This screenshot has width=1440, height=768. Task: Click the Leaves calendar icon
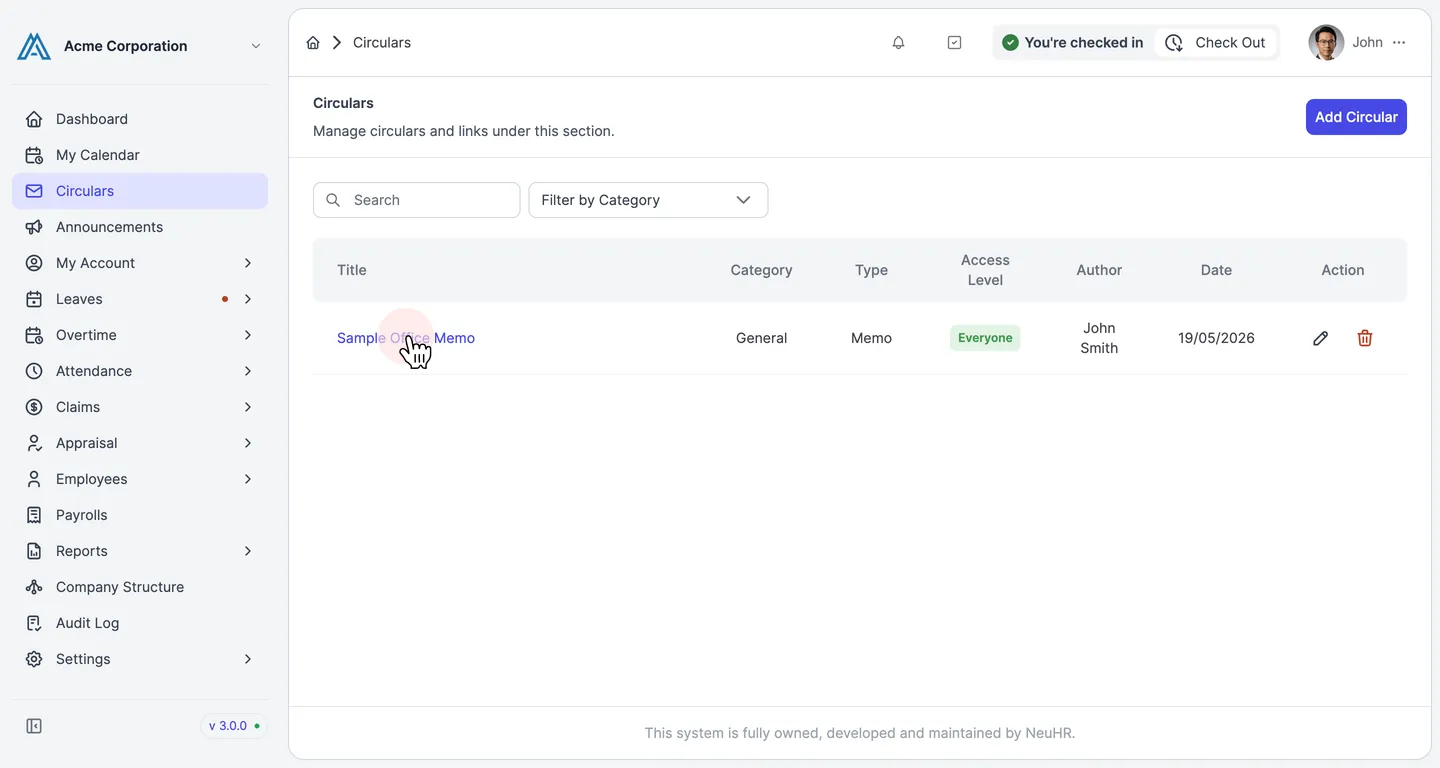coord(34,299)
